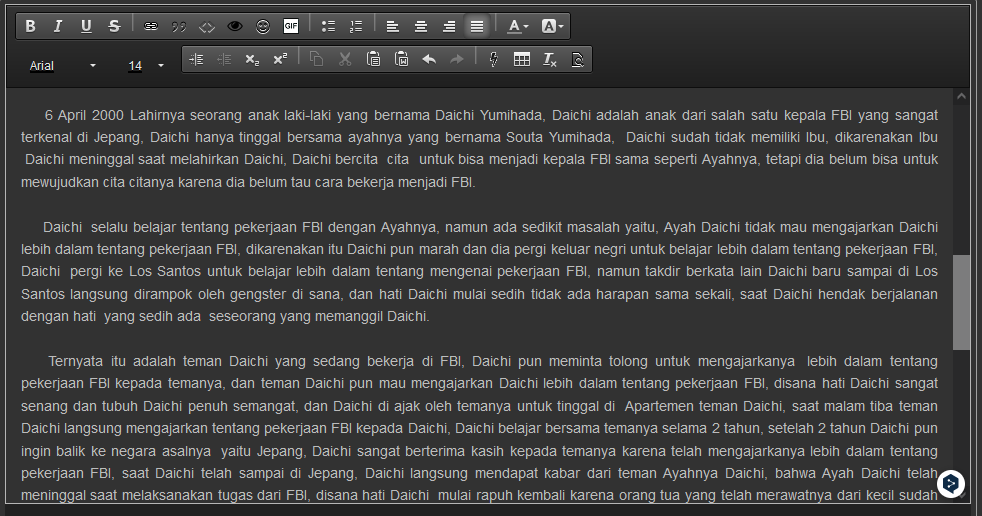Align text to the left
982x516 pixels.
click(x=393, y=26)
